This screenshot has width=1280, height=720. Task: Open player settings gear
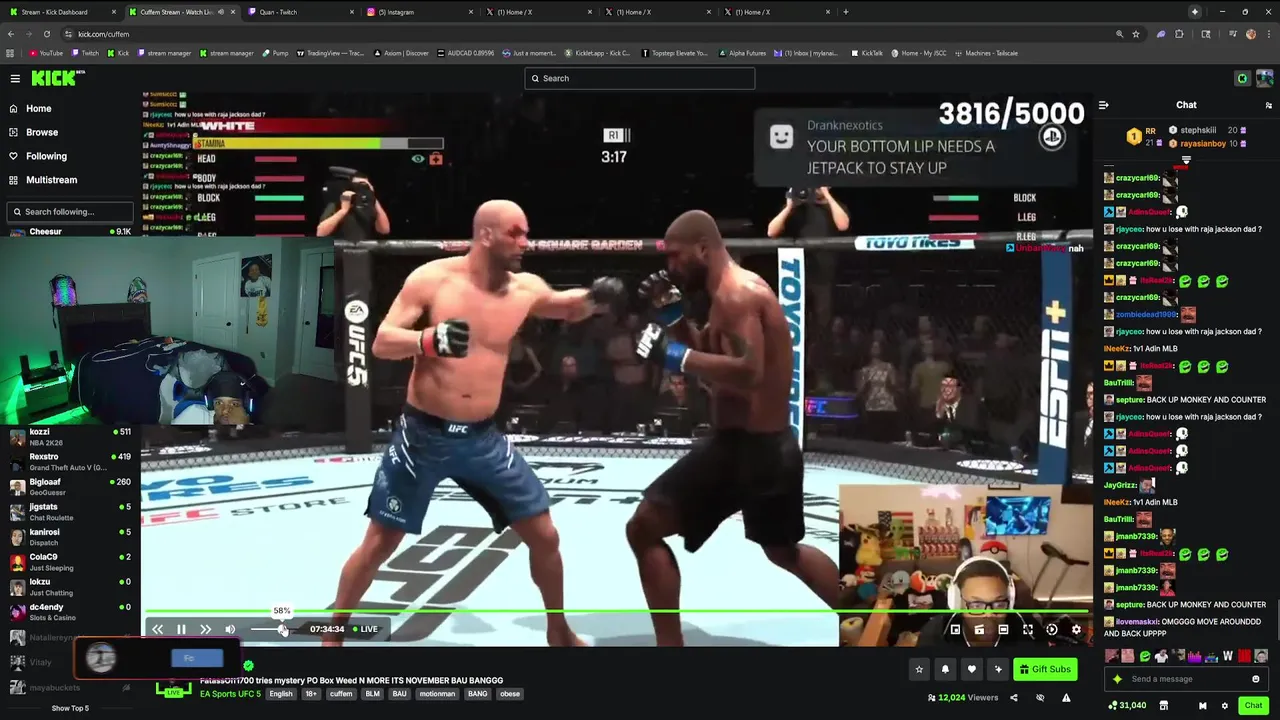click(x=1076, y=629)
